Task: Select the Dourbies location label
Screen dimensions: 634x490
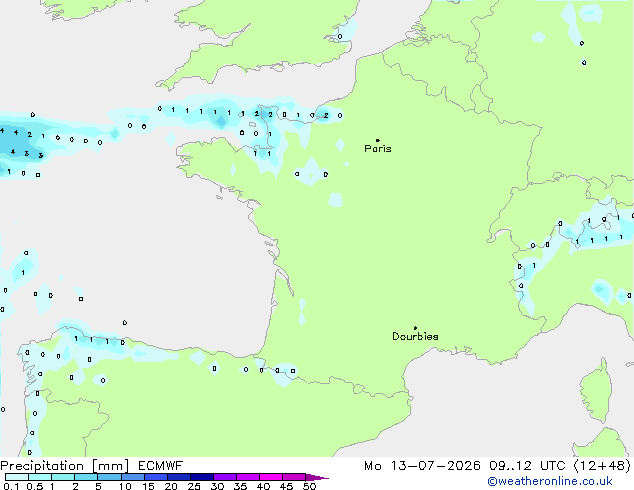Action: pyautogui.click(x=415, y=336)
